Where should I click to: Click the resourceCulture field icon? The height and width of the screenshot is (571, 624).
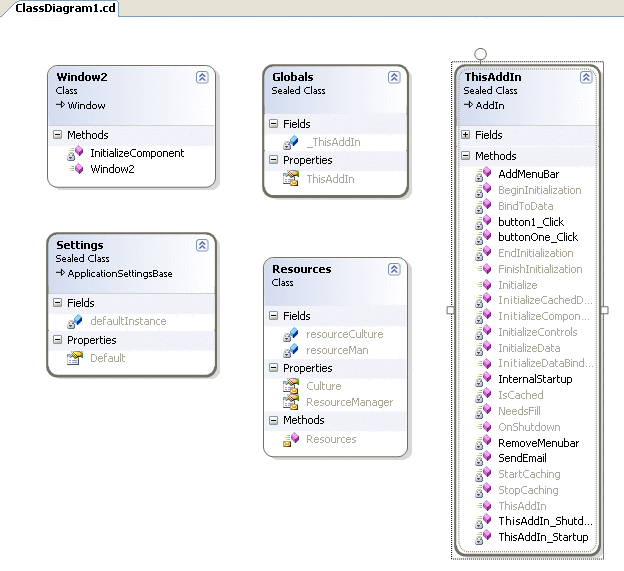point(291,334)
